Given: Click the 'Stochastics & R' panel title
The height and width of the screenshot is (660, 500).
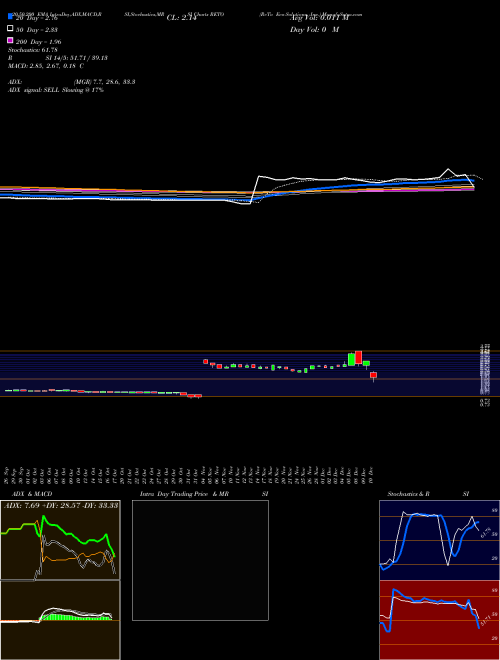Looking at the screenshot, I should [x=408, y=494].
